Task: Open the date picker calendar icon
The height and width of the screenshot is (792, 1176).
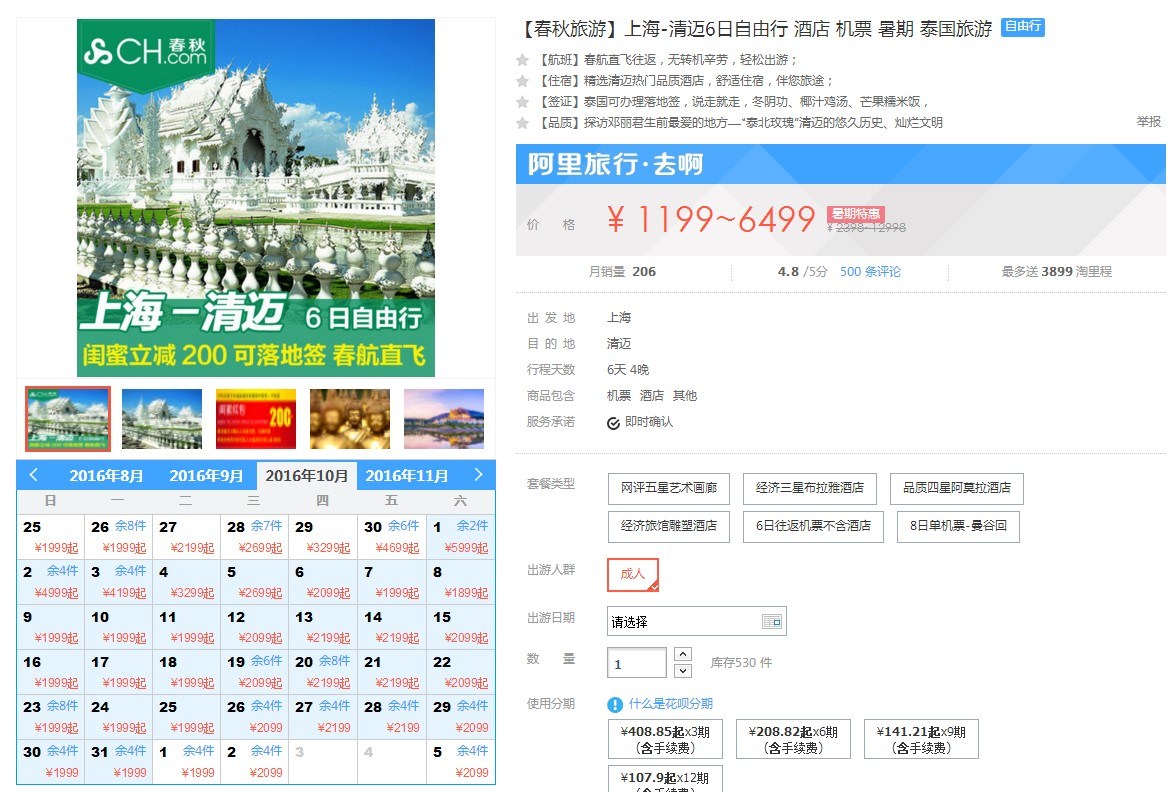Action: 771,622
